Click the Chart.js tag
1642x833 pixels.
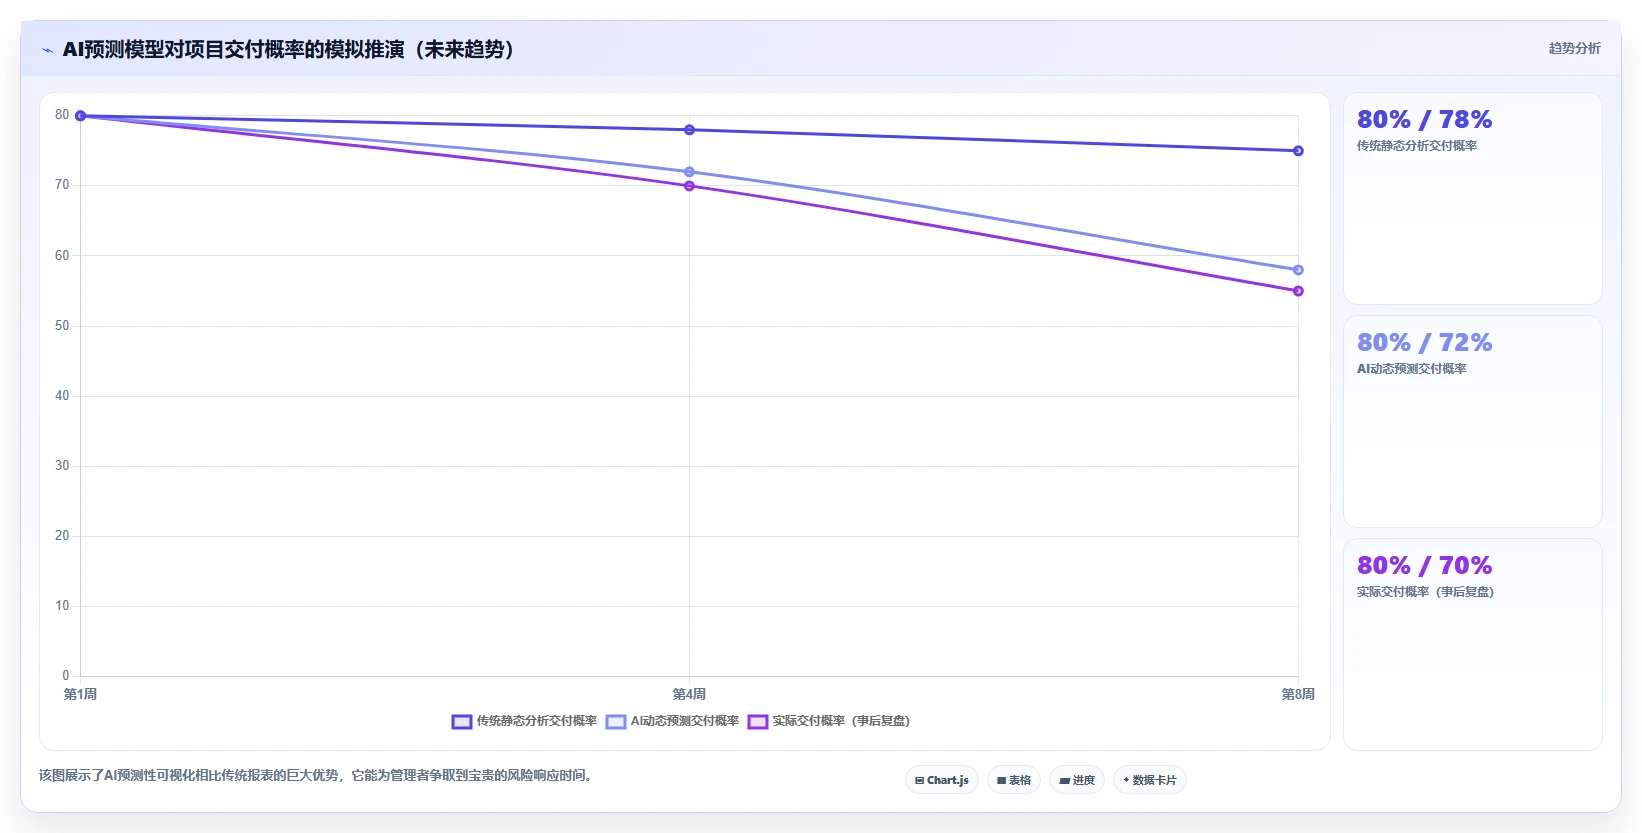942,780
